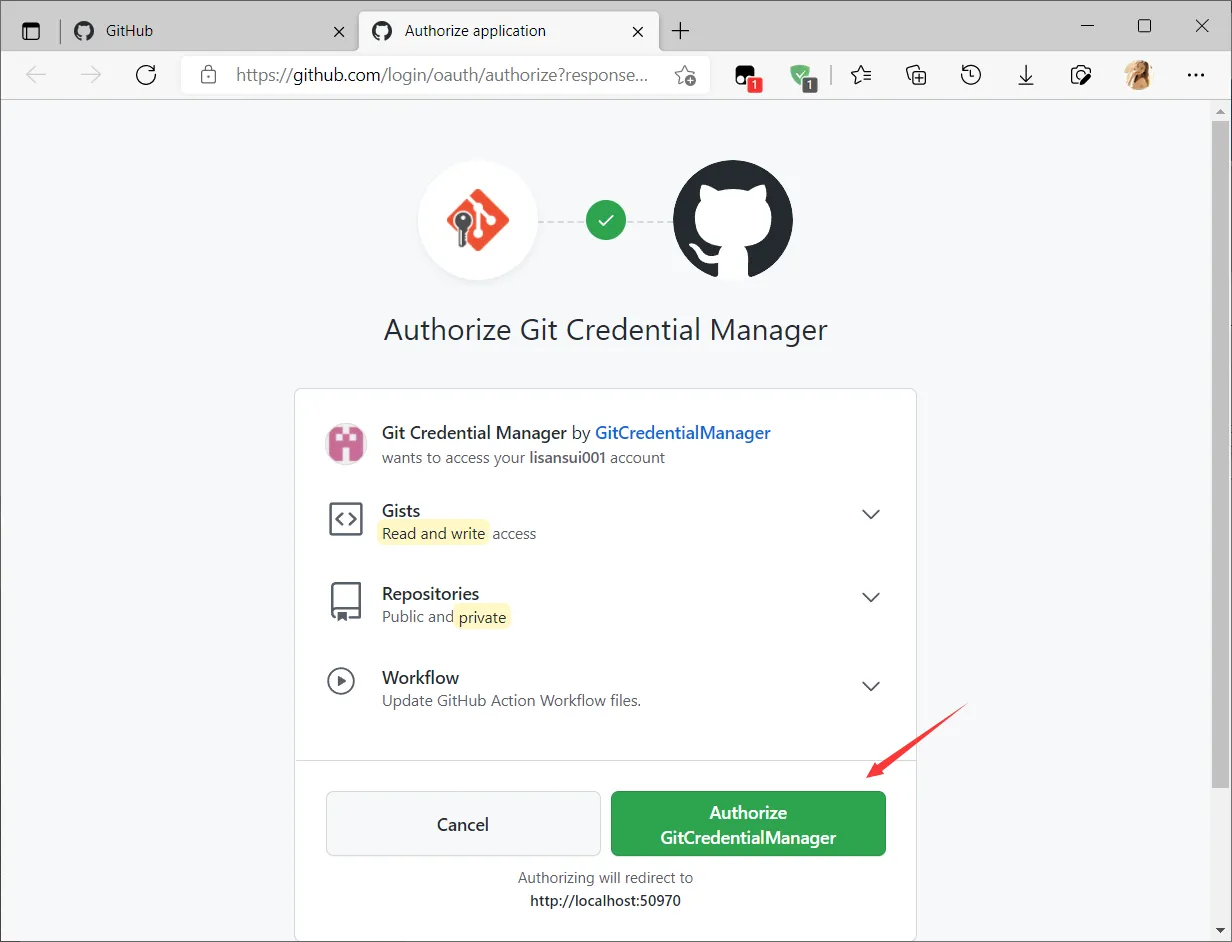1232x942 pixels.
Task: Focus the address bar with the github.com URL
Action: point(441,75)
